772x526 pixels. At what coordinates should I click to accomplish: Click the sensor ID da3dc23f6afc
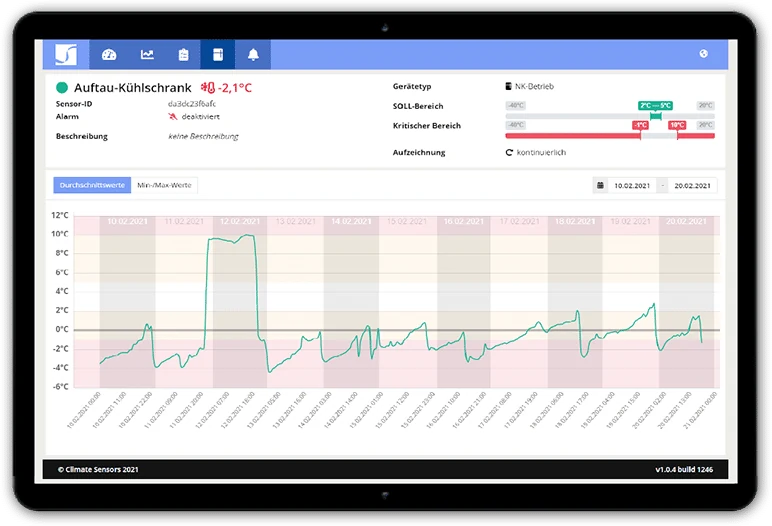pyautogui.click(x=192, y=103)
